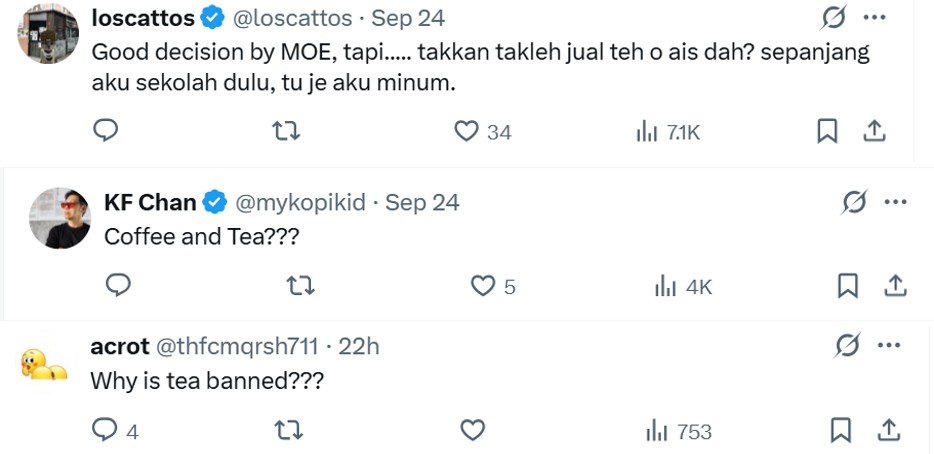
Task: Repost the loscattos tweet
Action: coord(287,131)
